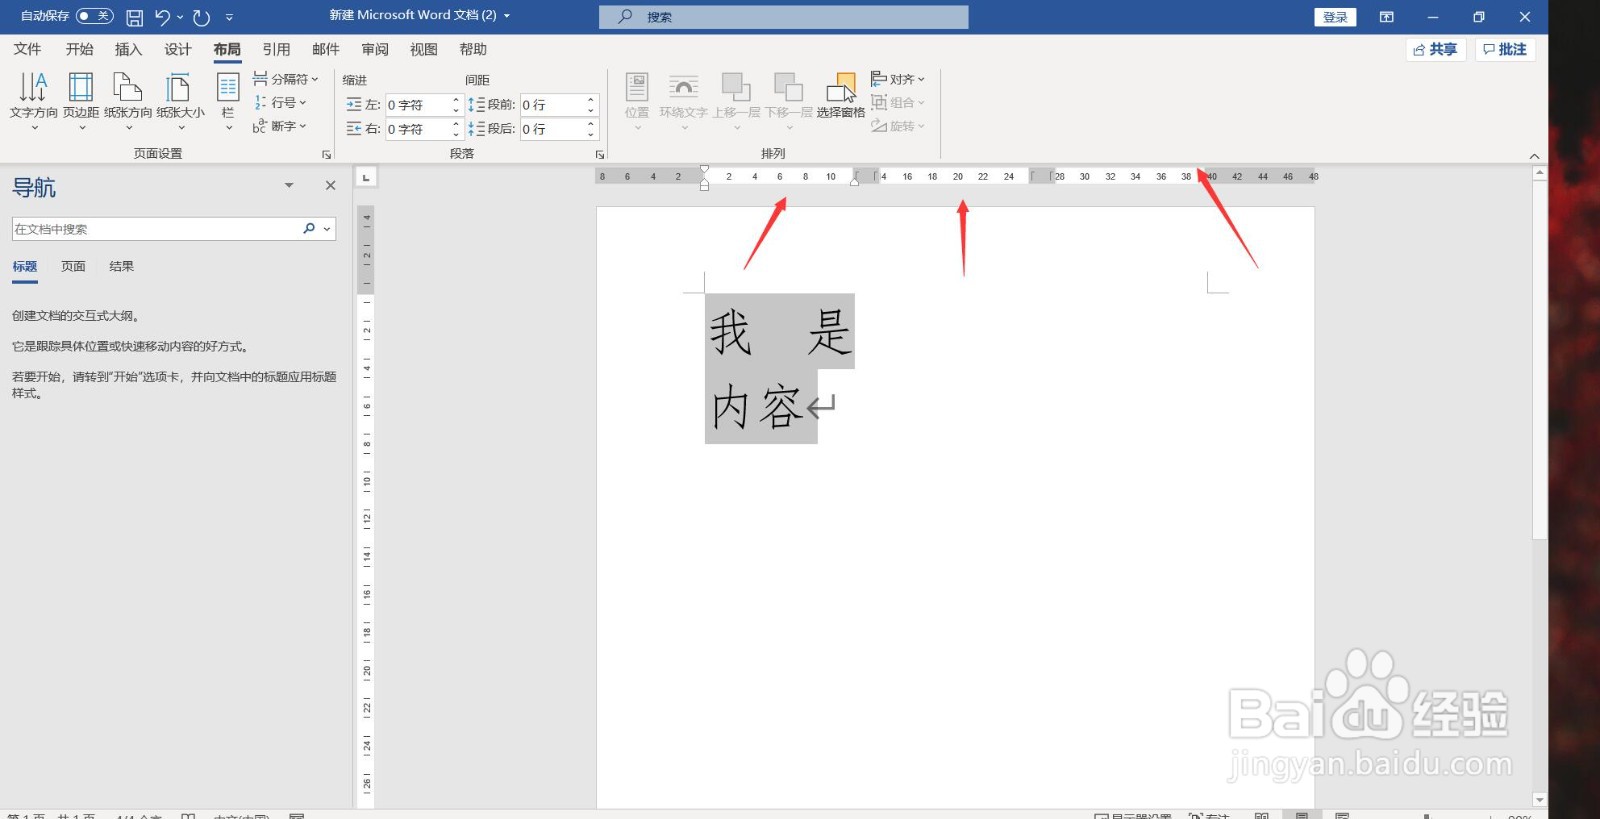Increase spacing before (段前) stepper
This screenshot has width=1600, height=819.
591,100
